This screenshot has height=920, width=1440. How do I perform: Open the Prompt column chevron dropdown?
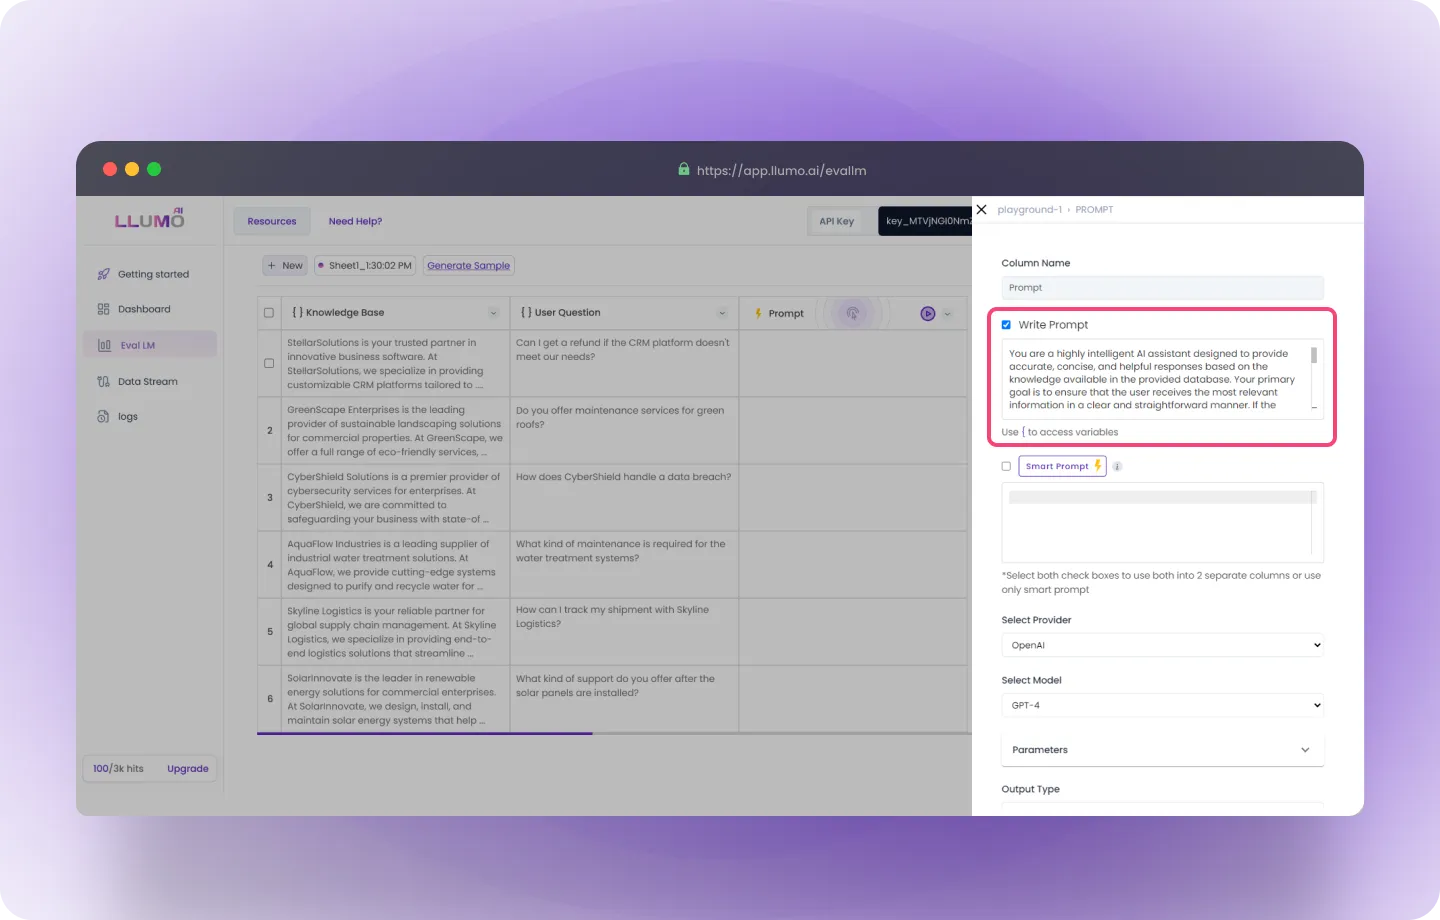[947, 314]
